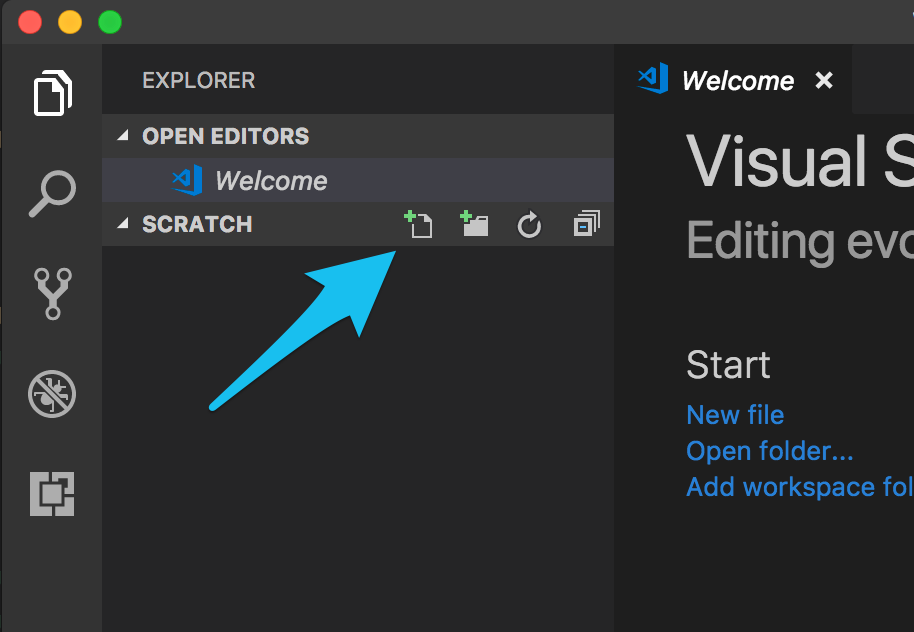Click the Add workspace folder link
914x632 pixels.
pyautogui.click(x=800, y=487)
